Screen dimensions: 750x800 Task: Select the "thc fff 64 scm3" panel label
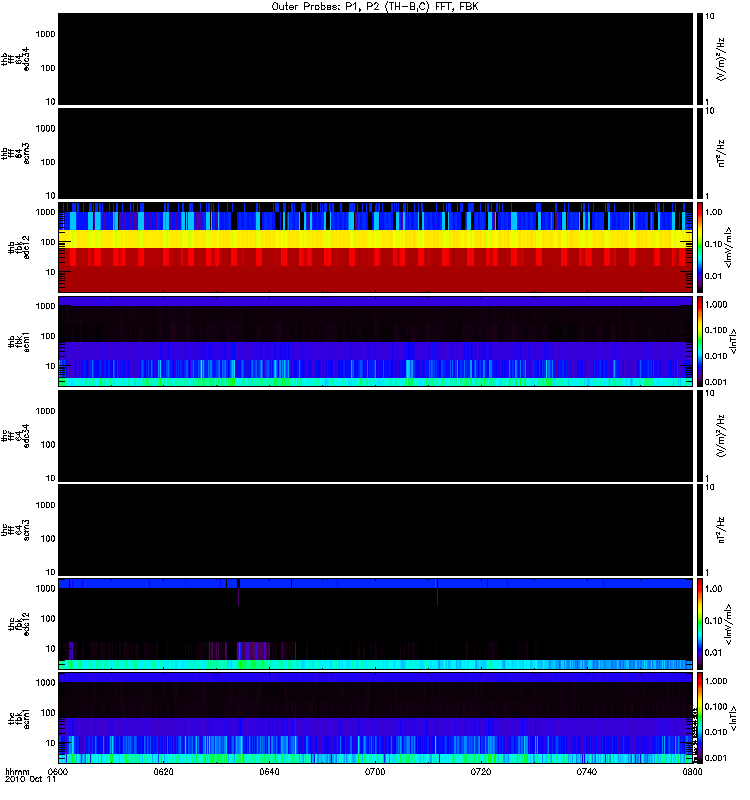coord(15,530)
